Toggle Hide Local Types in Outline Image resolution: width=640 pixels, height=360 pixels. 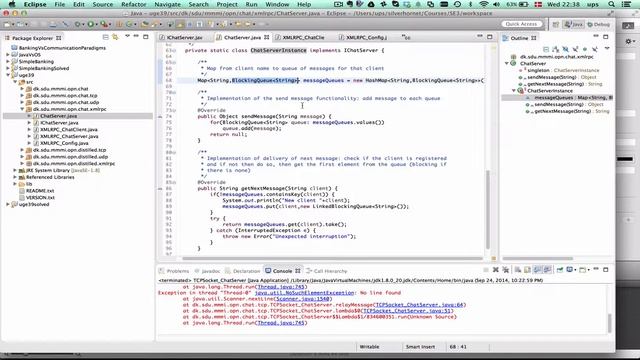click(595, 49)
